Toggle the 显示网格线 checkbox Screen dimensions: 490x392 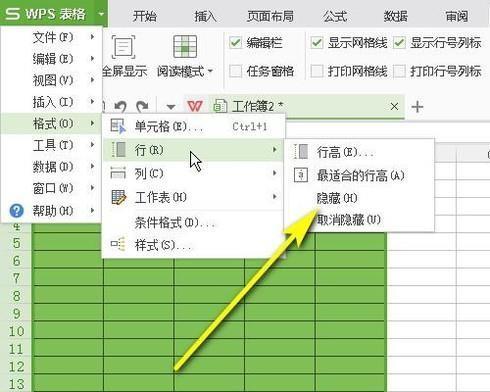tap(317, 42)
